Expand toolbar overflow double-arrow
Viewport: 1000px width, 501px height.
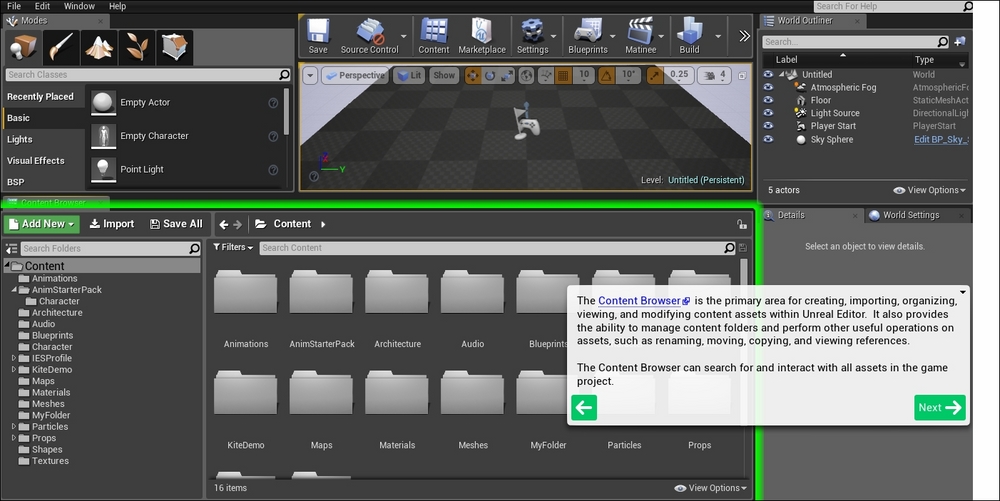744,36
